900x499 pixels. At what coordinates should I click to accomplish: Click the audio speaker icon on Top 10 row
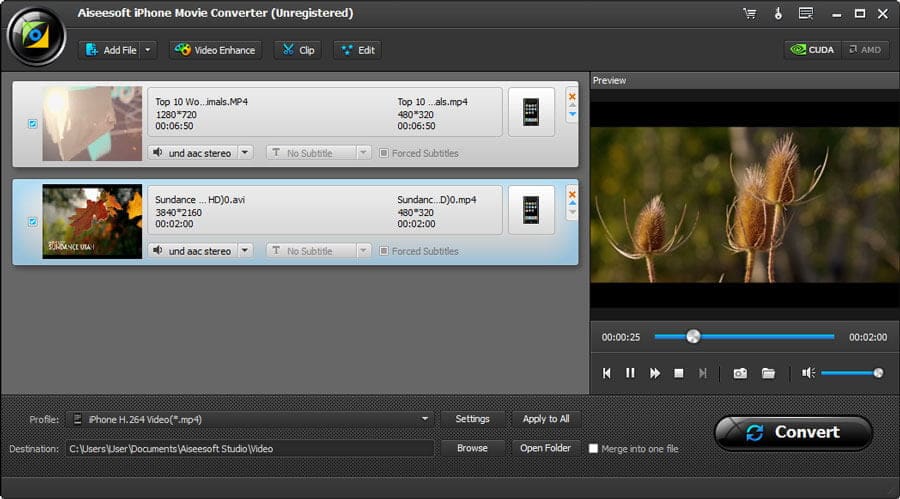tap(157, 153)
